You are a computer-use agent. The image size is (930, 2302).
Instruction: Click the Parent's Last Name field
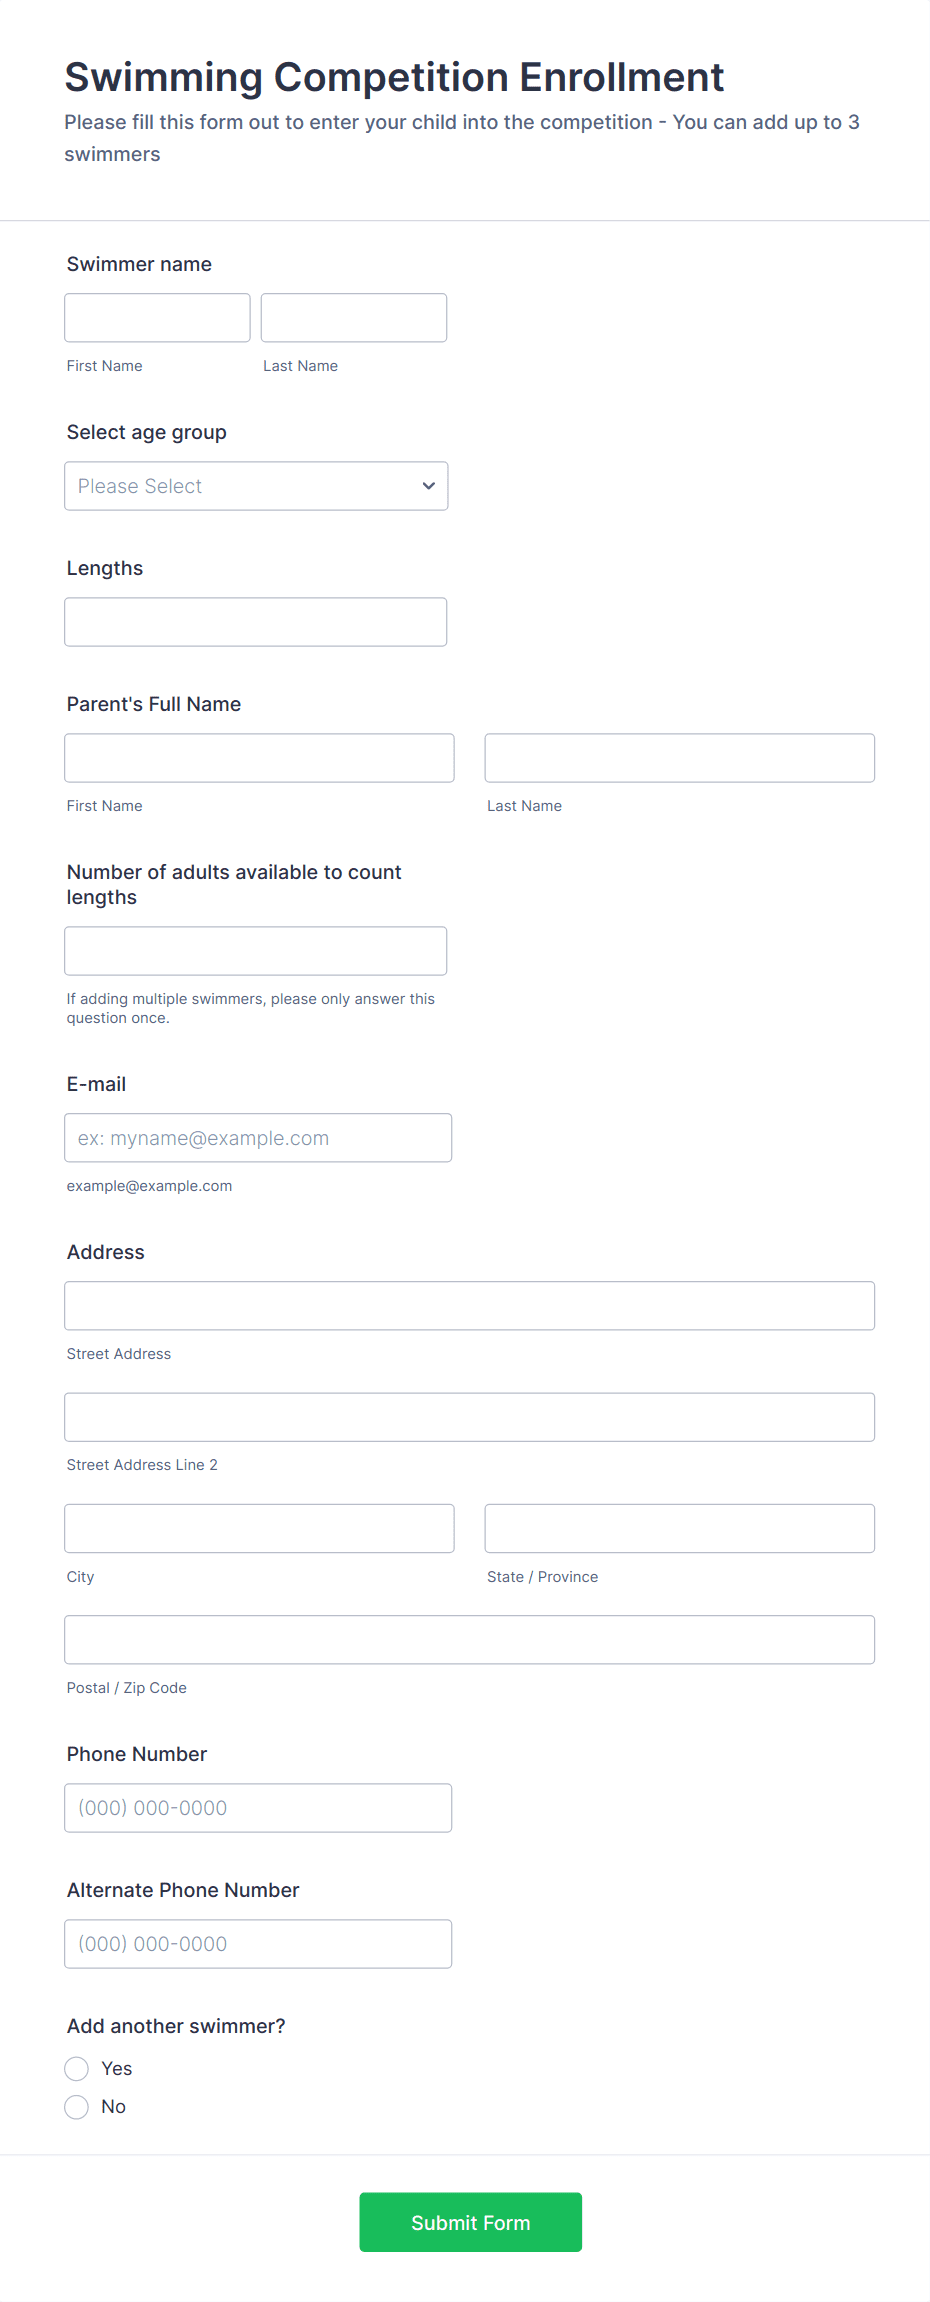pos(679,757)
